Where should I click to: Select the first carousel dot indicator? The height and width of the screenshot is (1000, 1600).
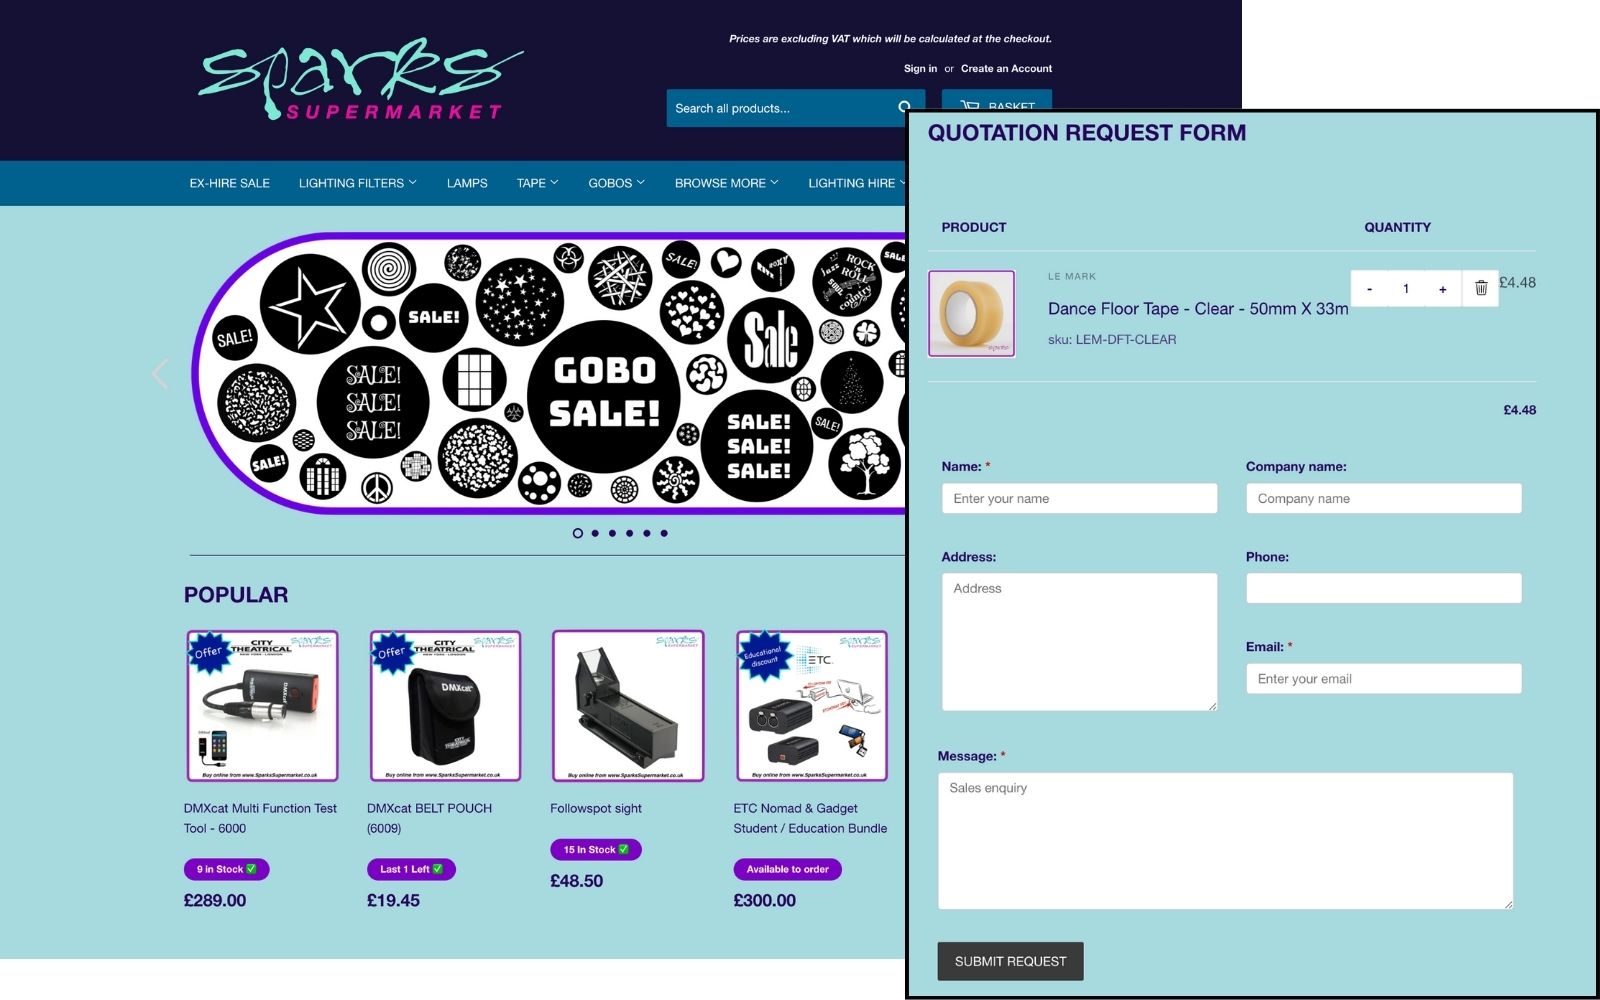click(577, 533)
